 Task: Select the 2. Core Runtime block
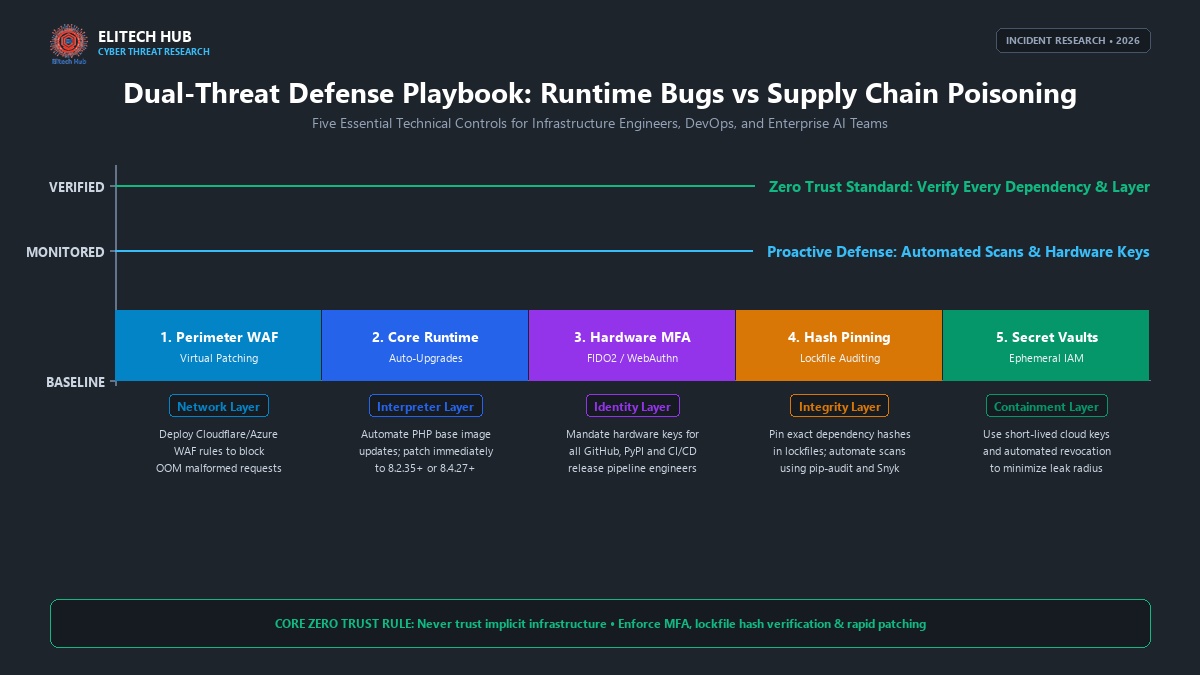point(425,345)
